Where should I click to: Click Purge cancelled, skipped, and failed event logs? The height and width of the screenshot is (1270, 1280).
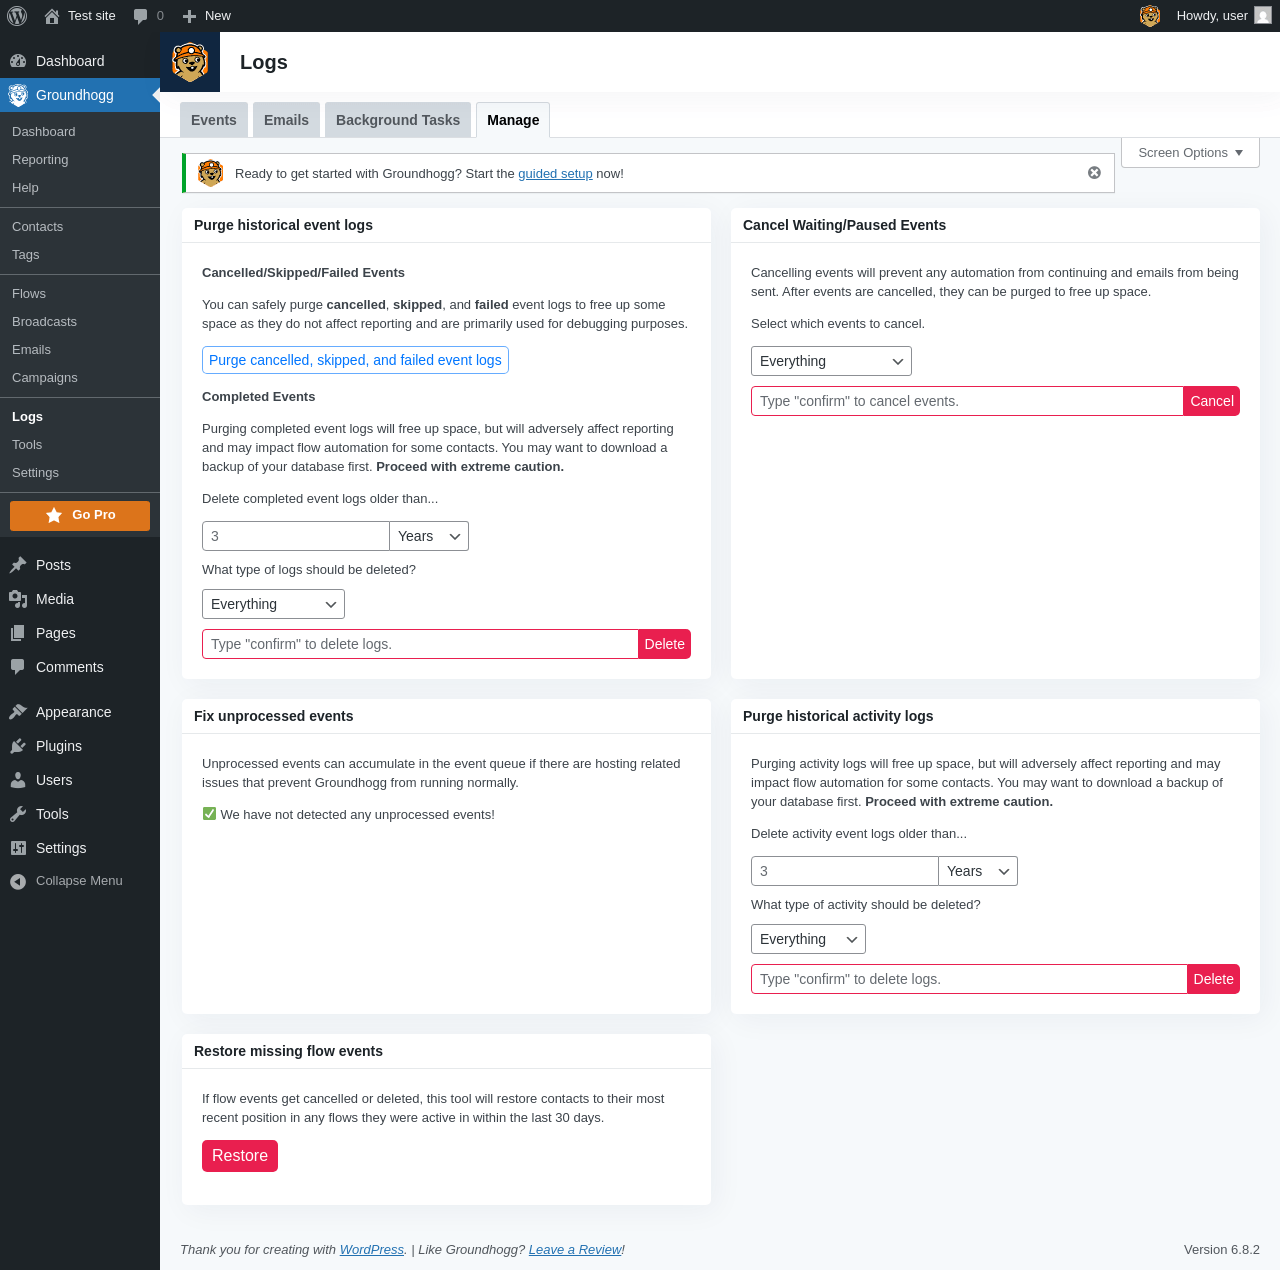355,360
